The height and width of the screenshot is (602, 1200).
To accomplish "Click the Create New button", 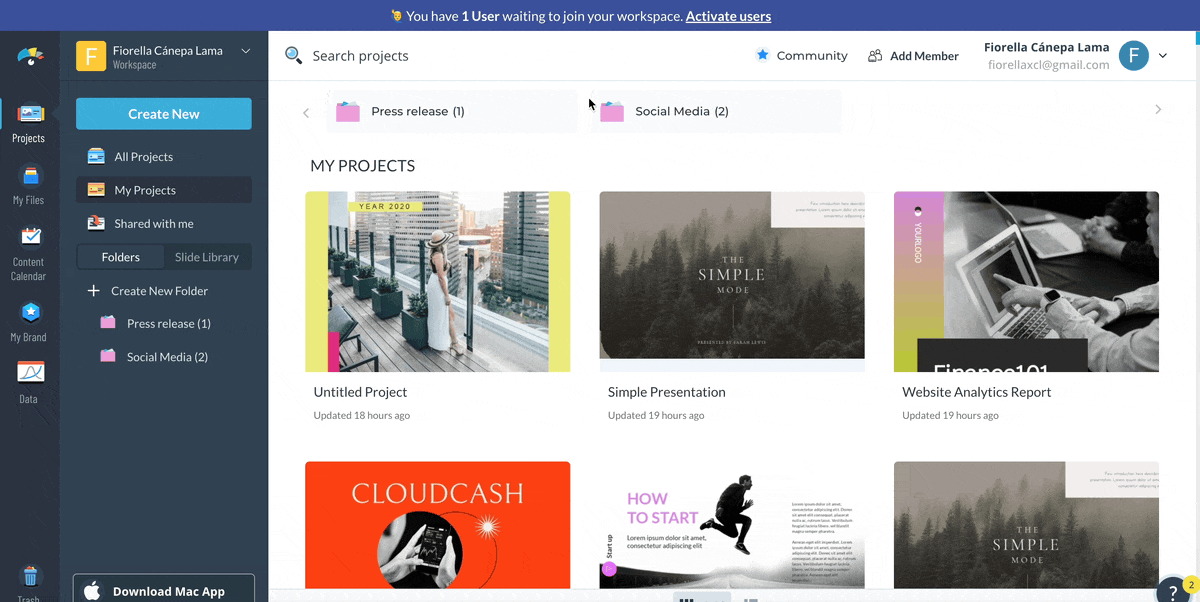I will click(164, 114).
